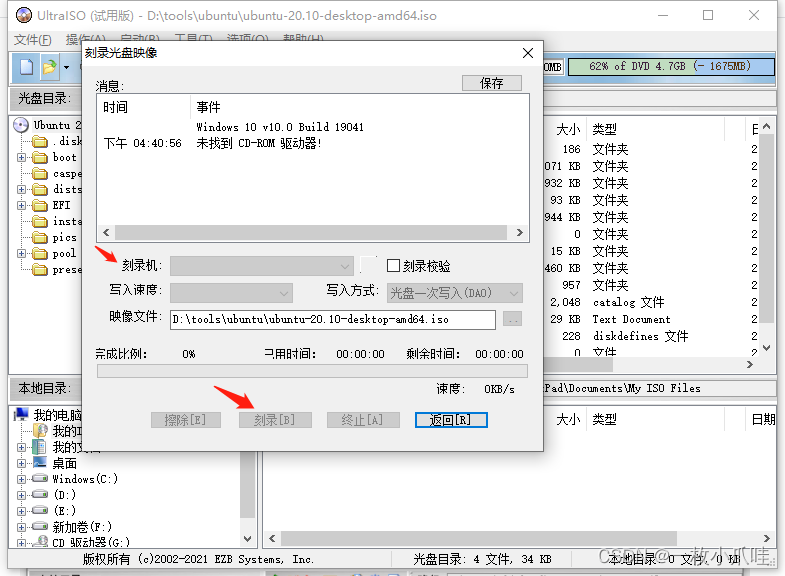Click the 刻录[B] button
This screenshot has width=785, height=576.
point(275,420)
